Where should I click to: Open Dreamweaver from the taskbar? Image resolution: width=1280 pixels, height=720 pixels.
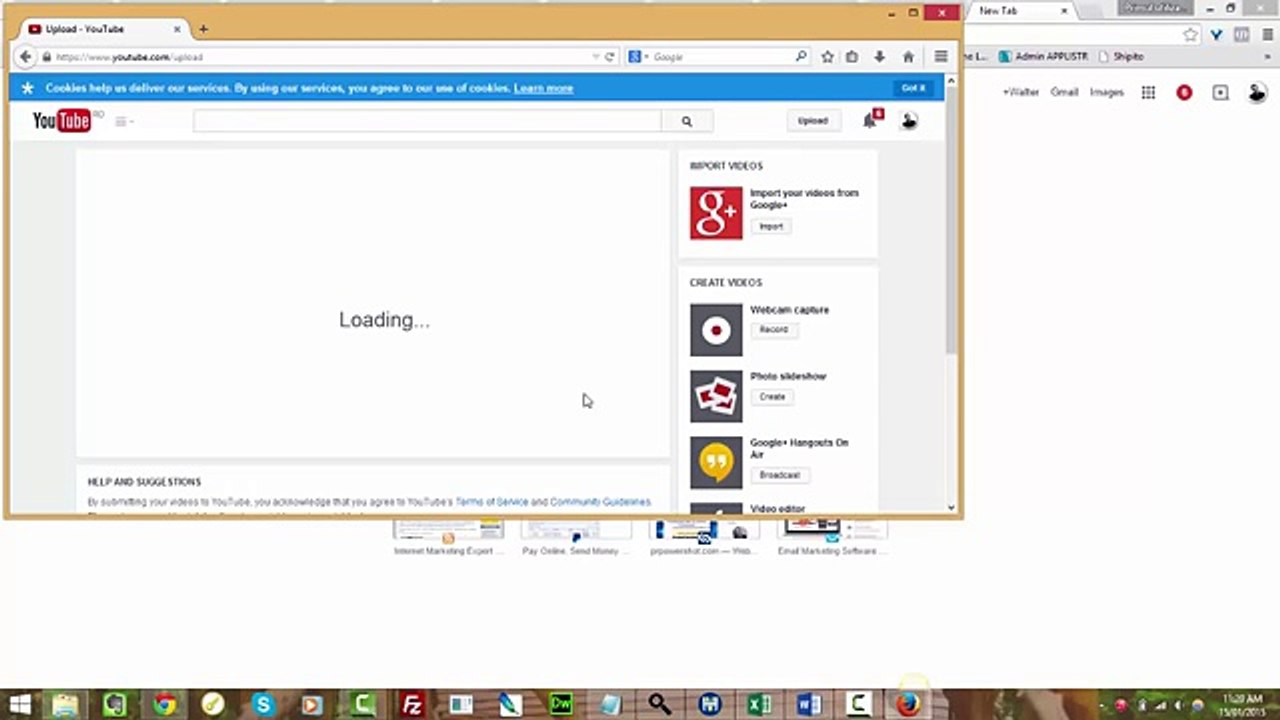561,705
